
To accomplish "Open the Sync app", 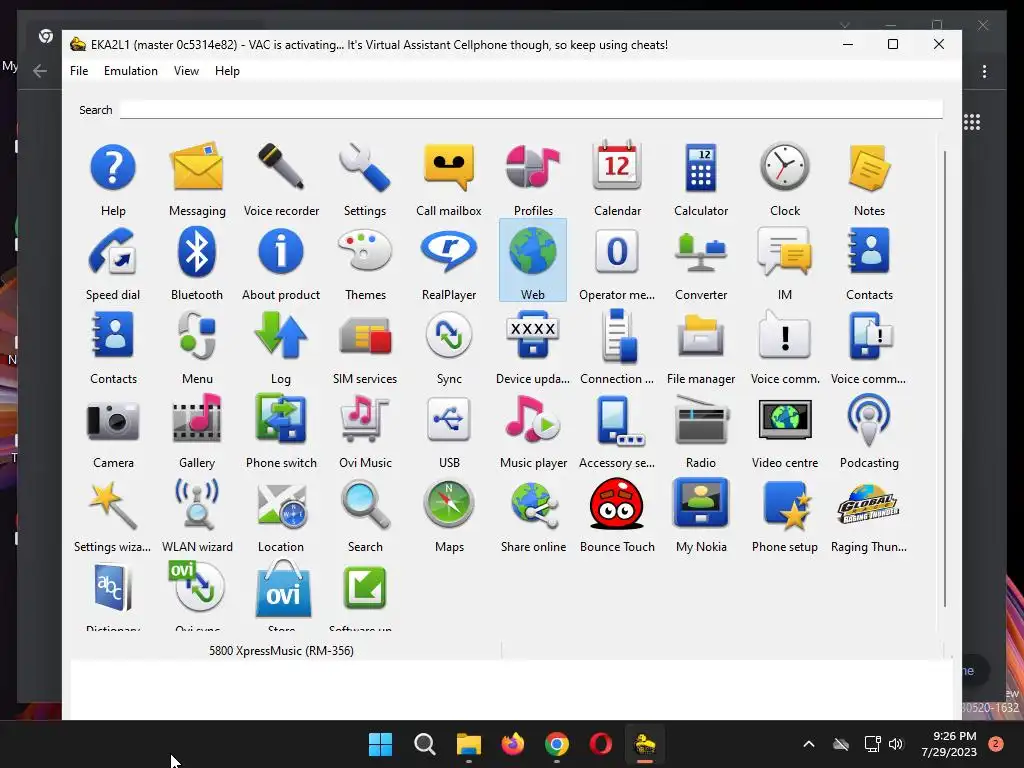I will (x=449, y=335).
